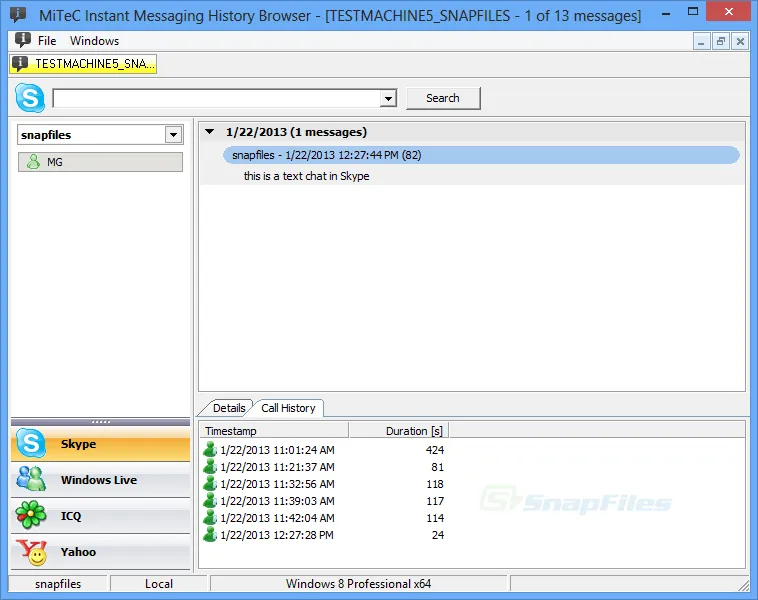Click duration value 81
Screen dimensions: 758x600
click(437, 467)
